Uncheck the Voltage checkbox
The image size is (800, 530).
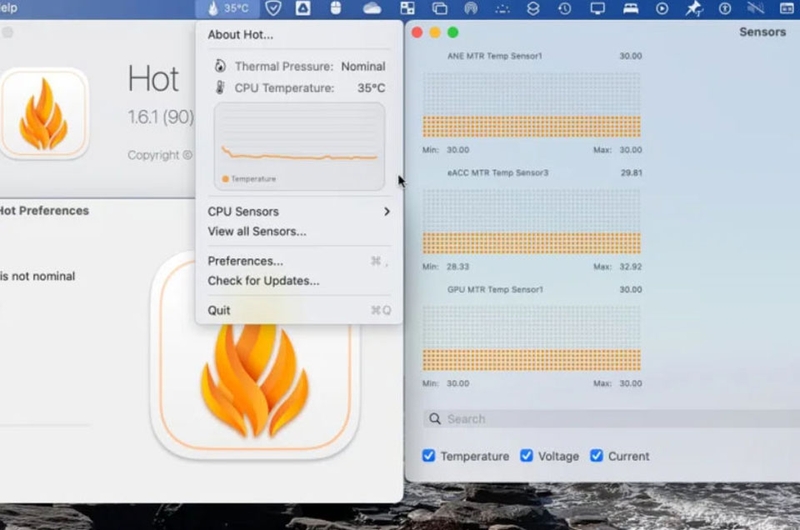click(526, 456)
